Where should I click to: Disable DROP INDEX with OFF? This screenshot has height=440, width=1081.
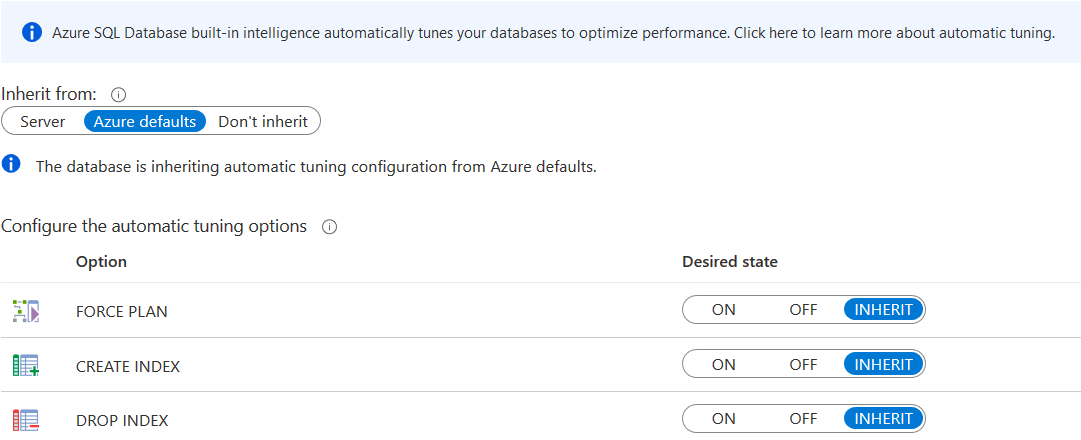click(x=803, y=419)
